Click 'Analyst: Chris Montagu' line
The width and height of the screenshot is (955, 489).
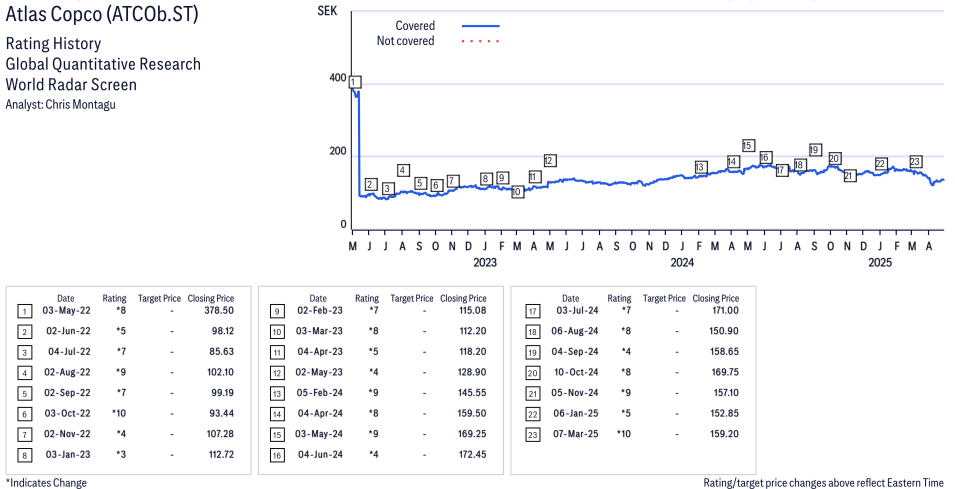click(x=60, y=105)
